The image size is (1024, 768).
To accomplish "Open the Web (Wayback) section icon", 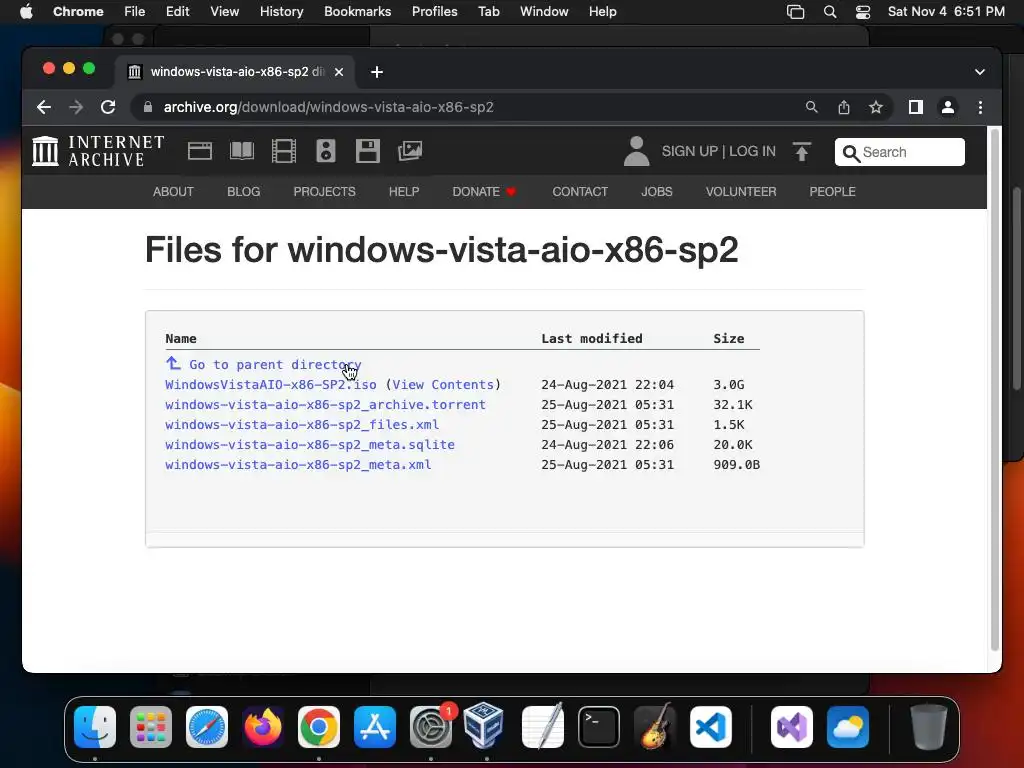I will [x=200, y=151].
